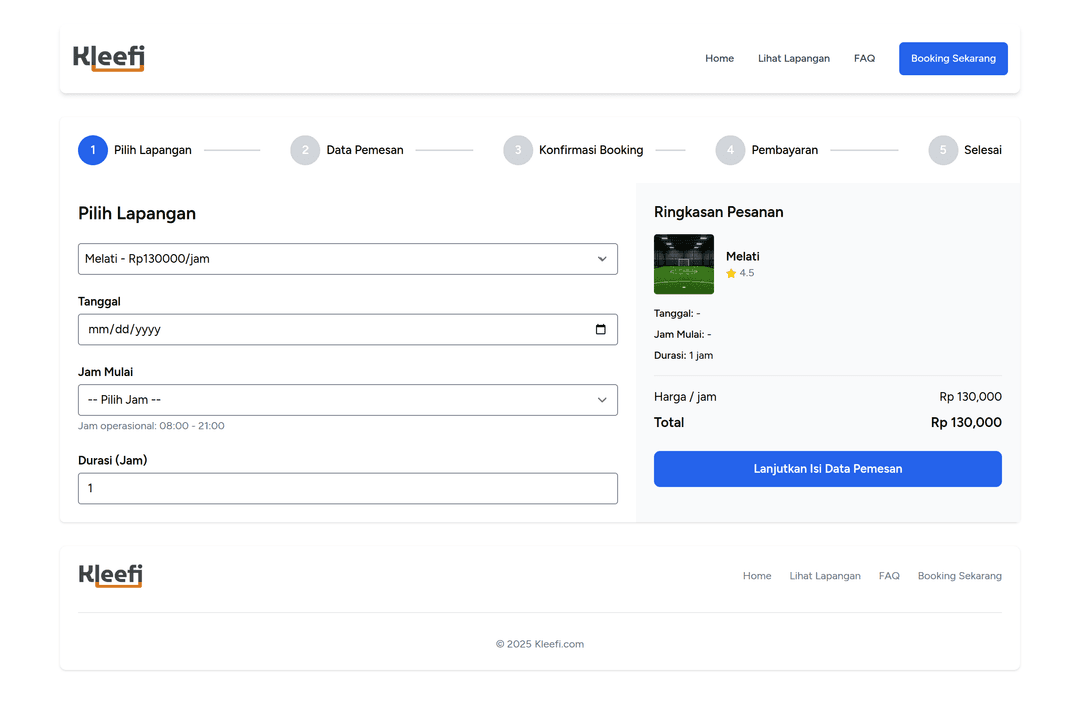Screen dimensions: 1080x713
Task: Click the Jam operasional: 08:00 - 21:00 hint
Action: tap(151, 426)
